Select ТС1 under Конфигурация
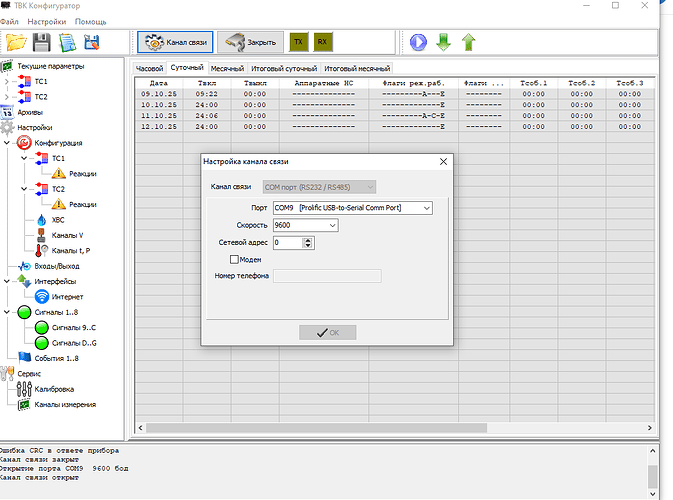This screenshot has width=673, height=500. [58, 159]
